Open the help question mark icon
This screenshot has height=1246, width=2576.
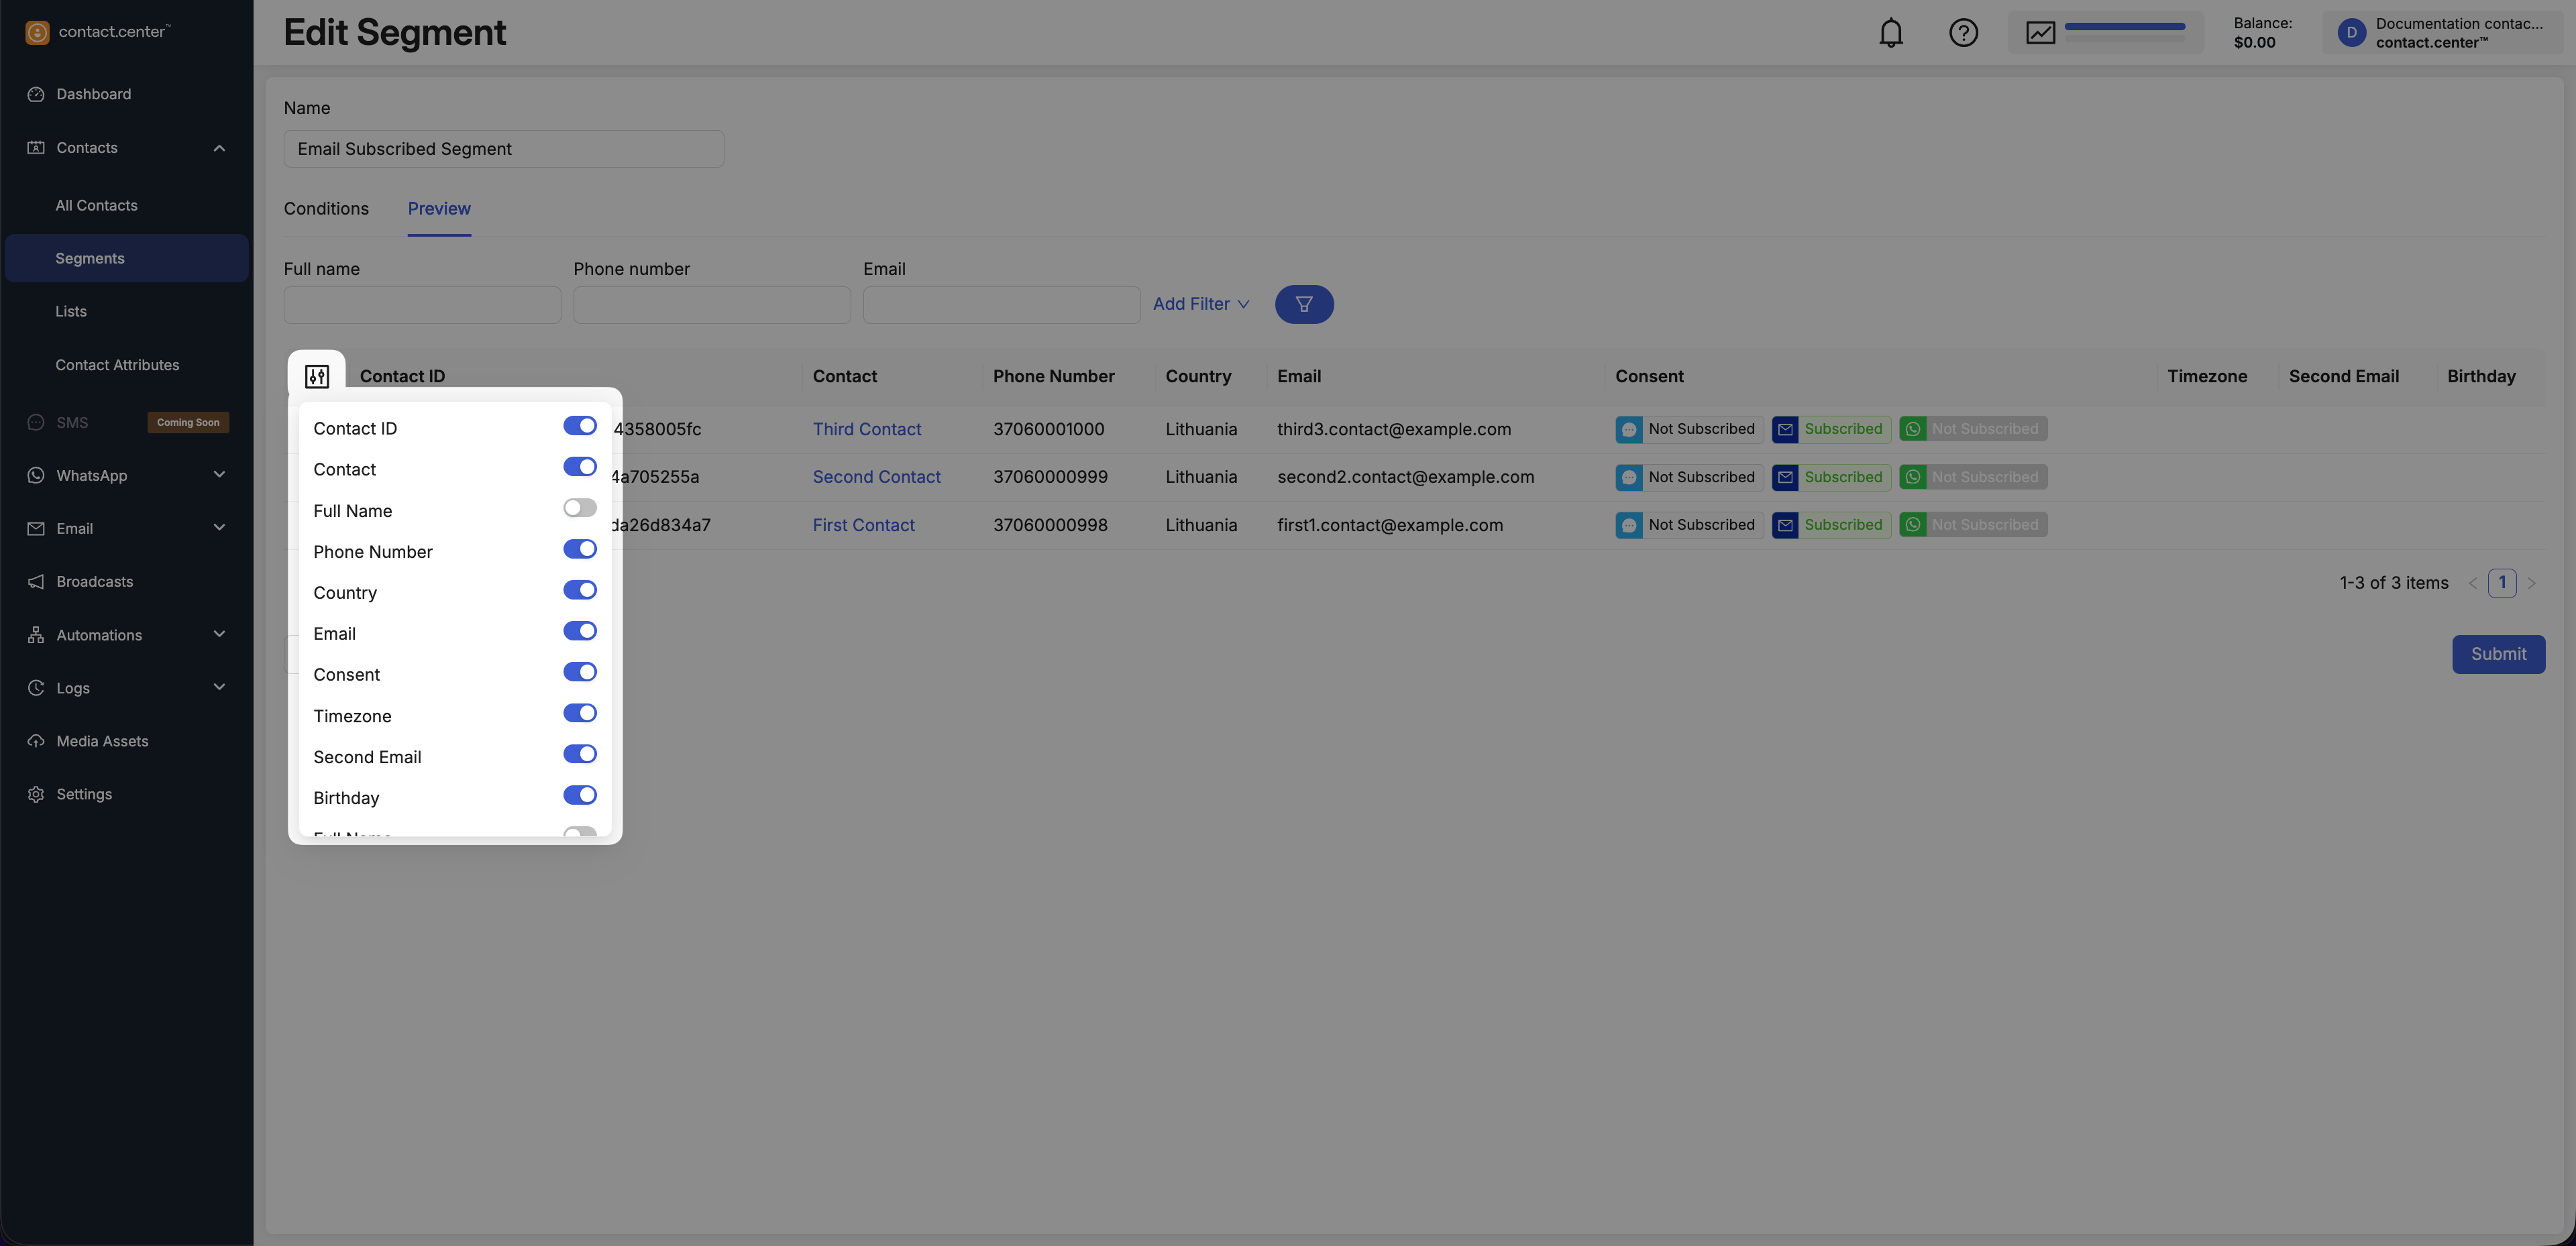(1963, 33)
